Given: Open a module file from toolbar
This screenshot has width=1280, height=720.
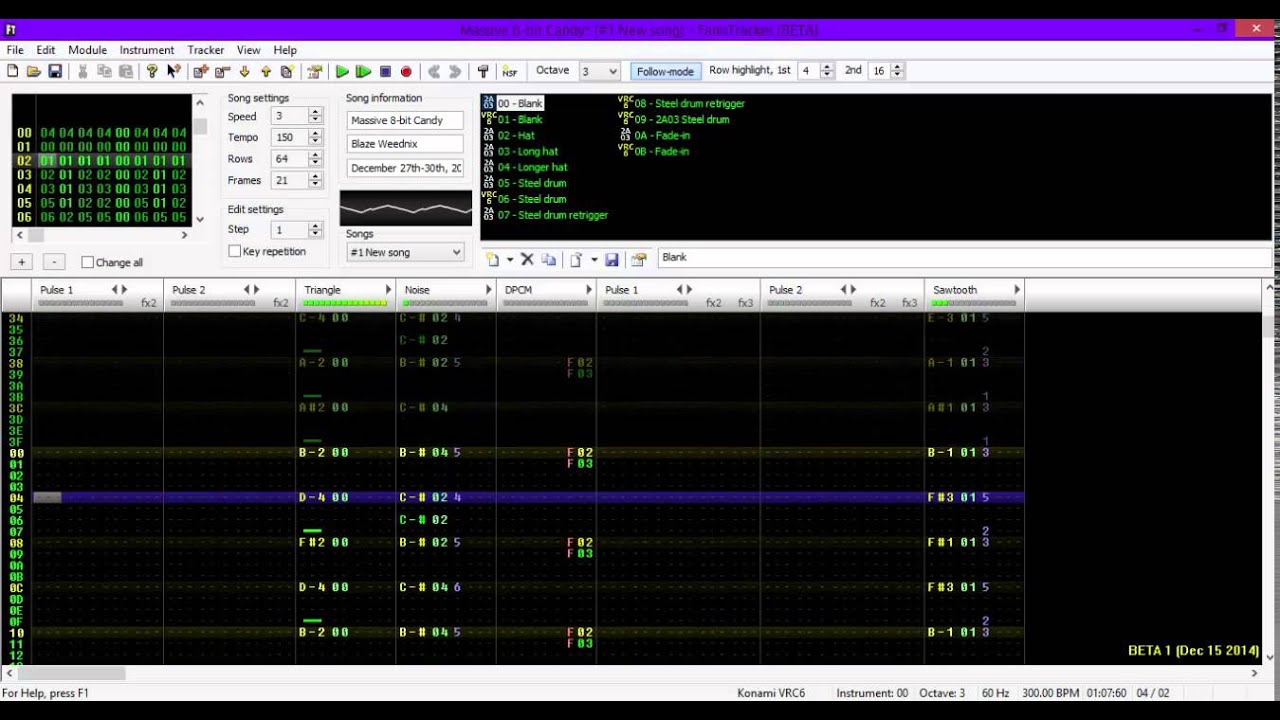Looking at the screenshot, I should click(x=34, y=71).
